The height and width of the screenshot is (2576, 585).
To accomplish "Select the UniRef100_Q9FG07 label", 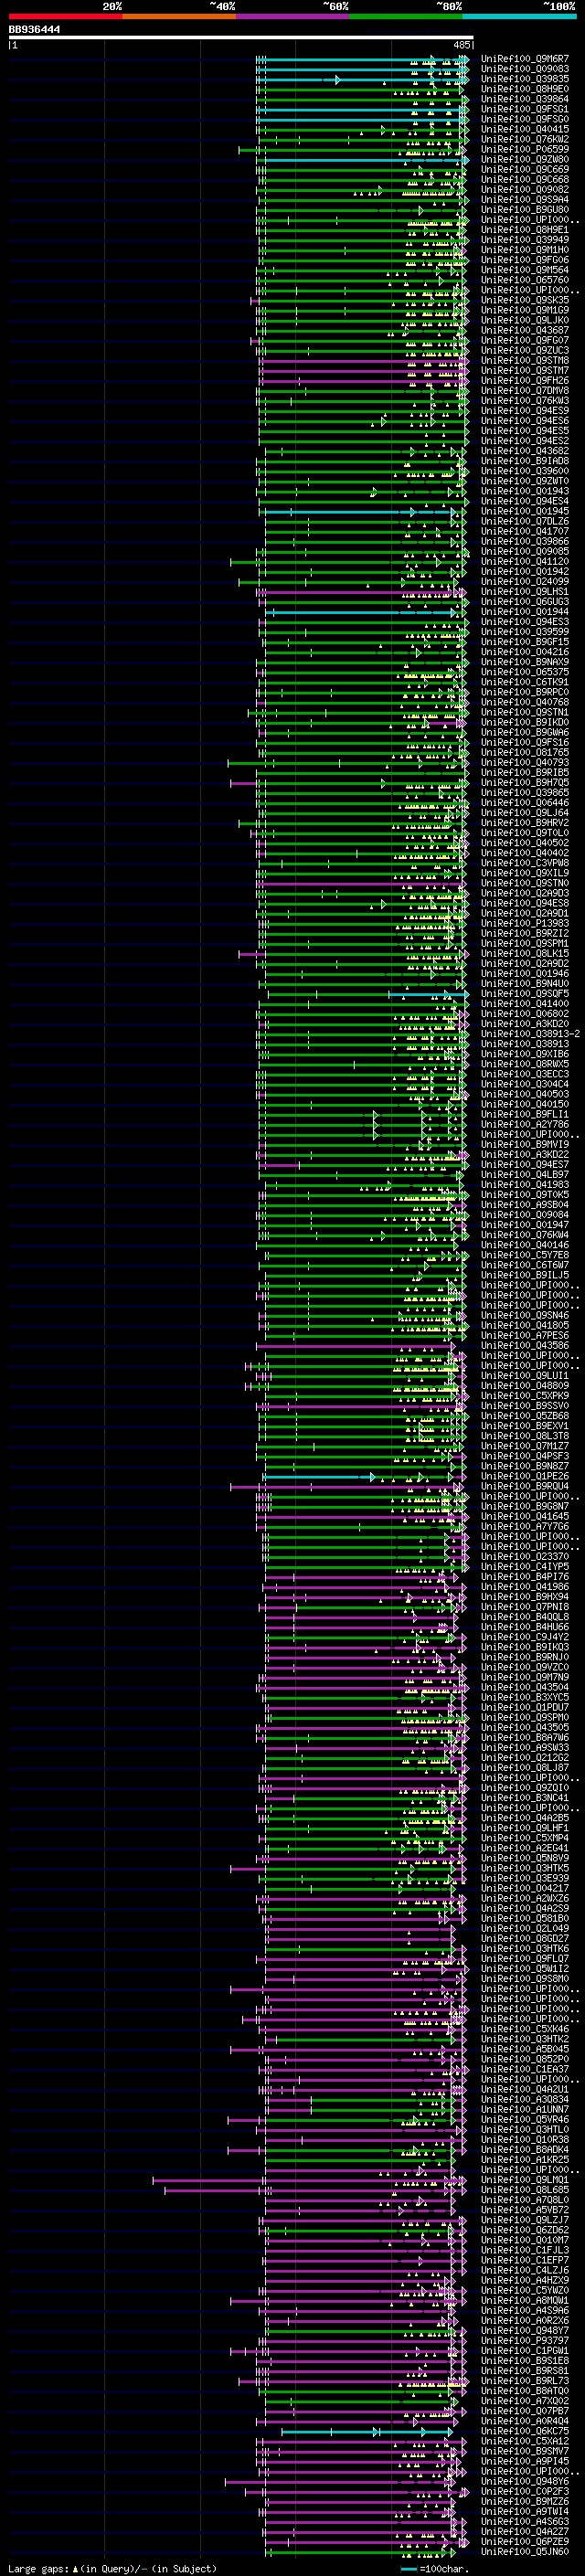I will pyautogui.click(x=525, y=340).
